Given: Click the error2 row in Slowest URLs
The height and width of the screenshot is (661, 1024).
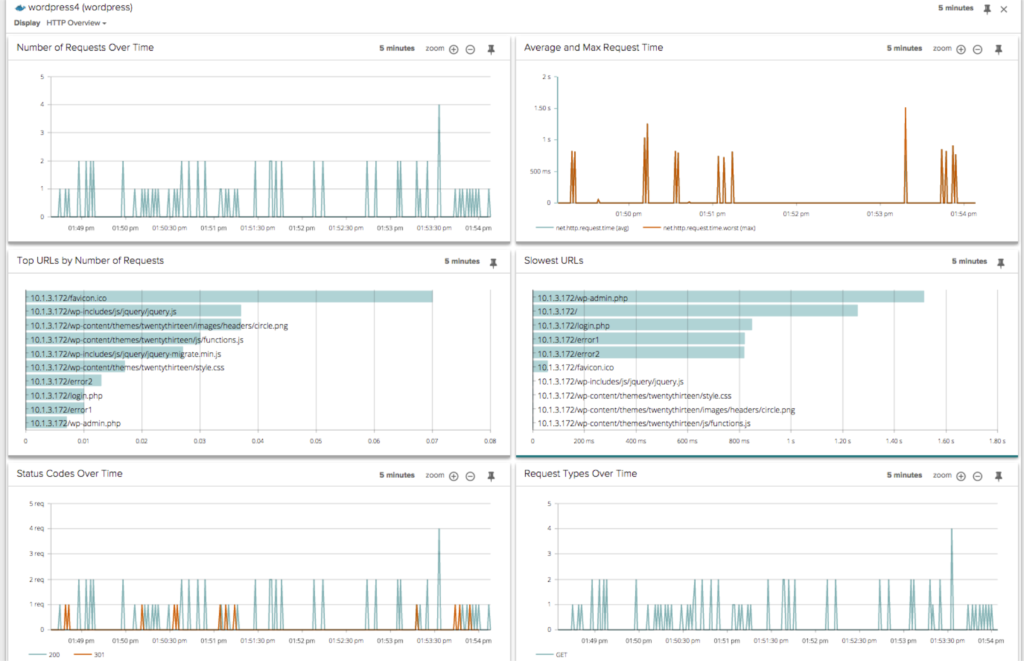Looking at the screenshot, I should (x=639, y=353).
